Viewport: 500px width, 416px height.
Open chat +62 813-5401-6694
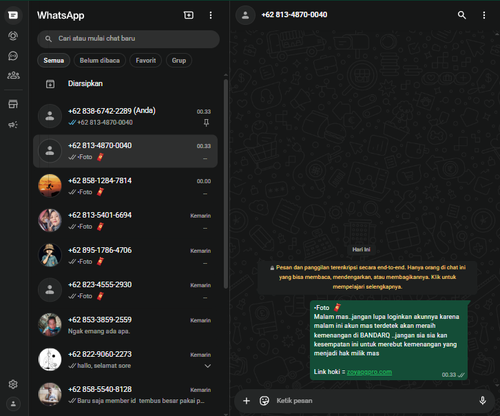click(125, 221)
